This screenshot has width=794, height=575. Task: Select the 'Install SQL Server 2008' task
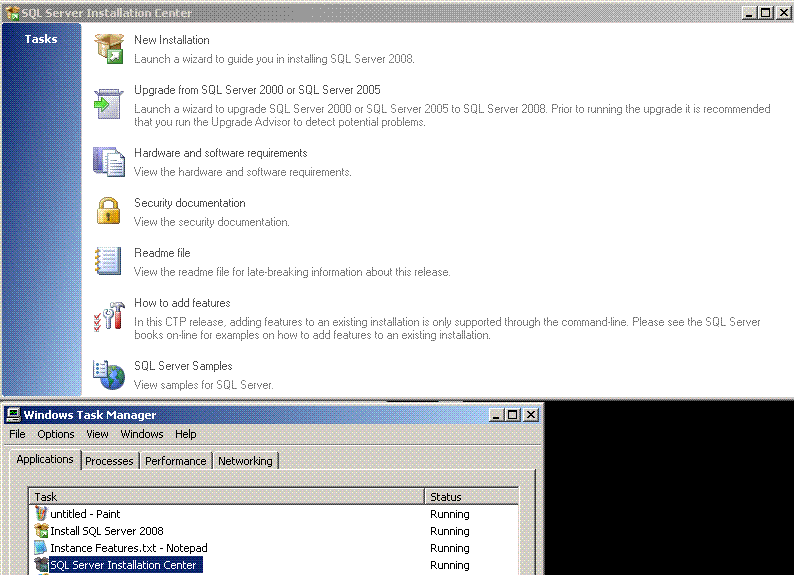tap(107, 531)
